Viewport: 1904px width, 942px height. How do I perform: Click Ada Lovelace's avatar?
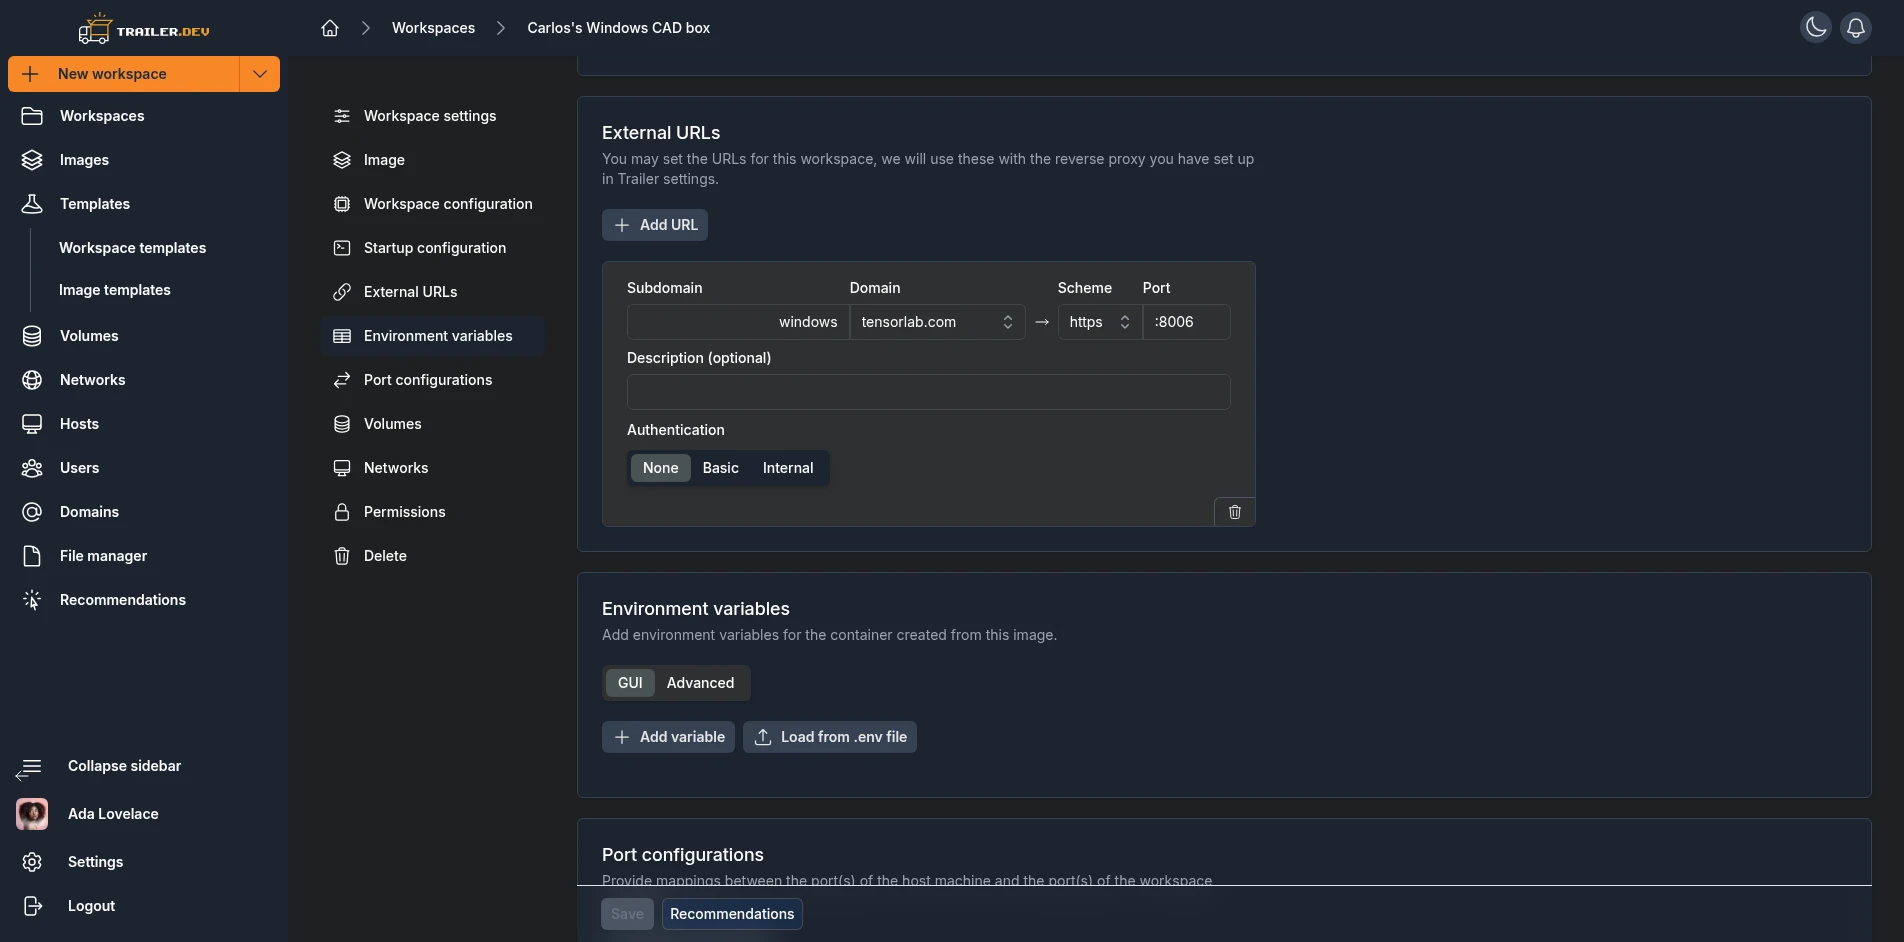click(x=32, y=814)
